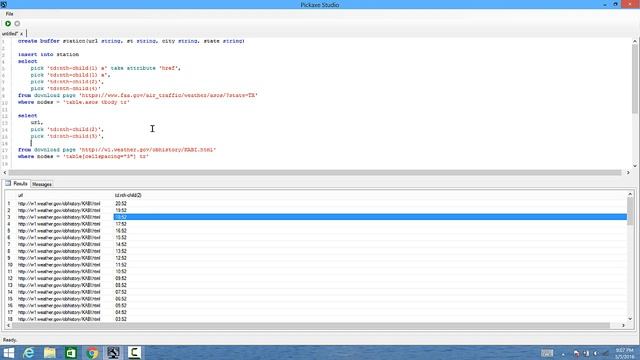The image size is (640, 360).
Task: Click the url cell in result row 10
Action: click(64, 265)
